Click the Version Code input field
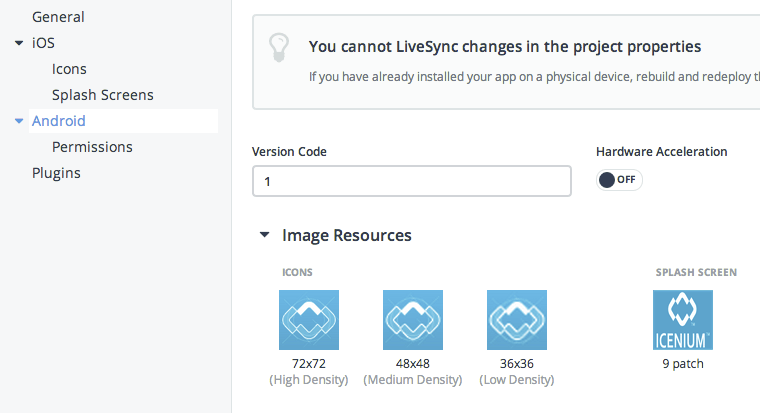The height and width of the screenshot is (413, 760). (411, 181)
